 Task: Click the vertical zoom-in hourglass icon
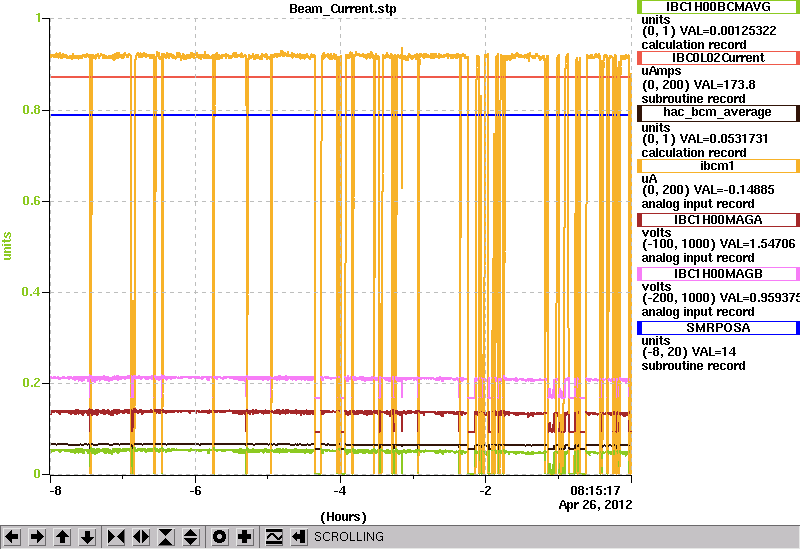click(166, 537)
